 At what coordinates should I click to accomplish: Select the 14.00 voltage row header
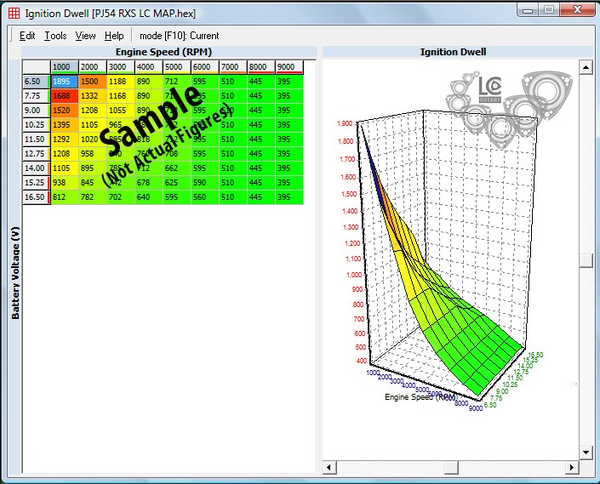(x=36, y=168)
